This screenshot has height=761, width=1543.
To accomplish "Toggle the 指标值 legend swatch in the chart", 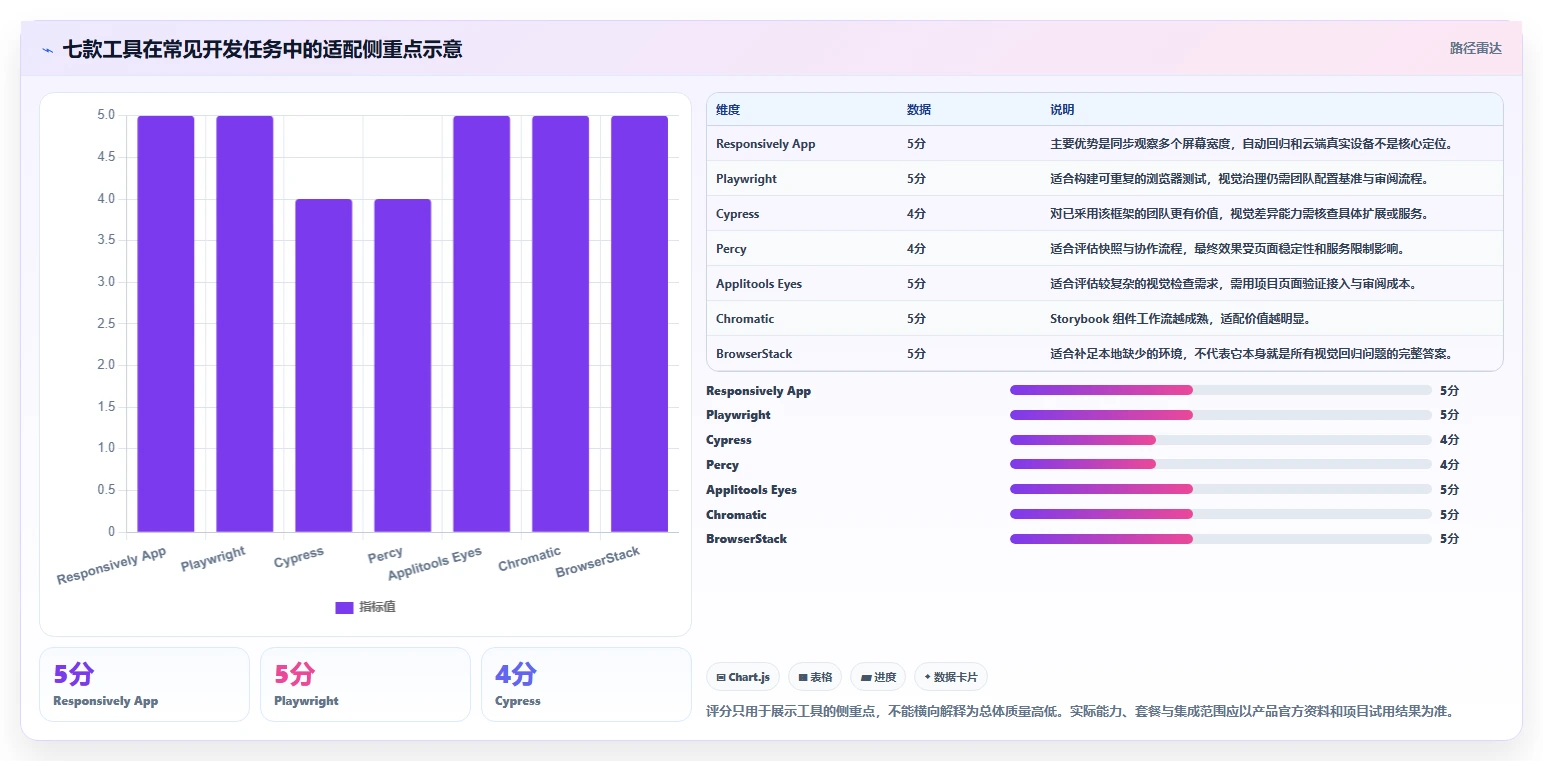I will click(344, 607).
